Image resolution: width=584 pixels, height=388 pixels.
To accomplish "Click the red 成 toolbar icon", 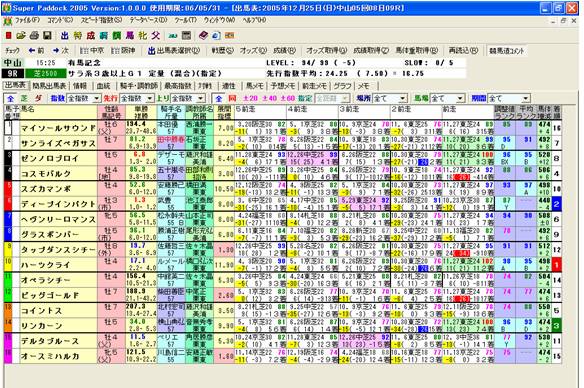I will coord(91,35).
